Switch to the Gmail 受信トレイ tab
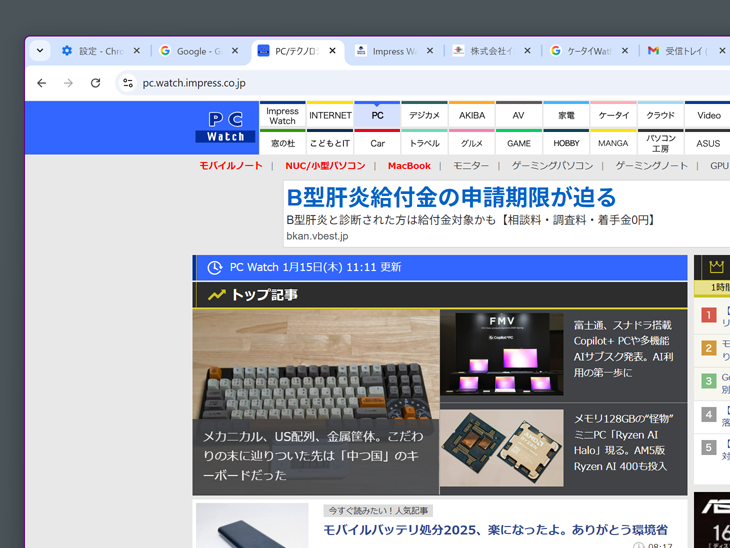Image resolution: width=730 pixels, height=548 pixels. (x=680, y=51)
